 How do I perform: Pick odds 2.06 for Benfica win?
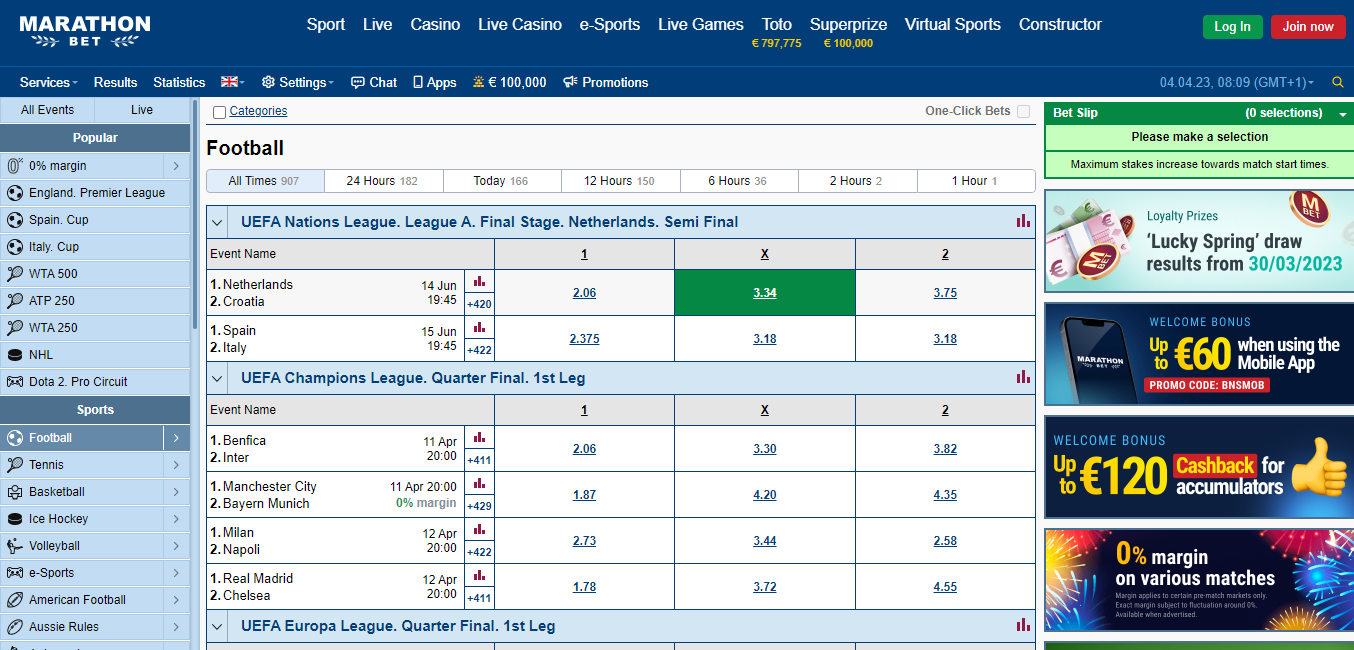tap(584, 449)
